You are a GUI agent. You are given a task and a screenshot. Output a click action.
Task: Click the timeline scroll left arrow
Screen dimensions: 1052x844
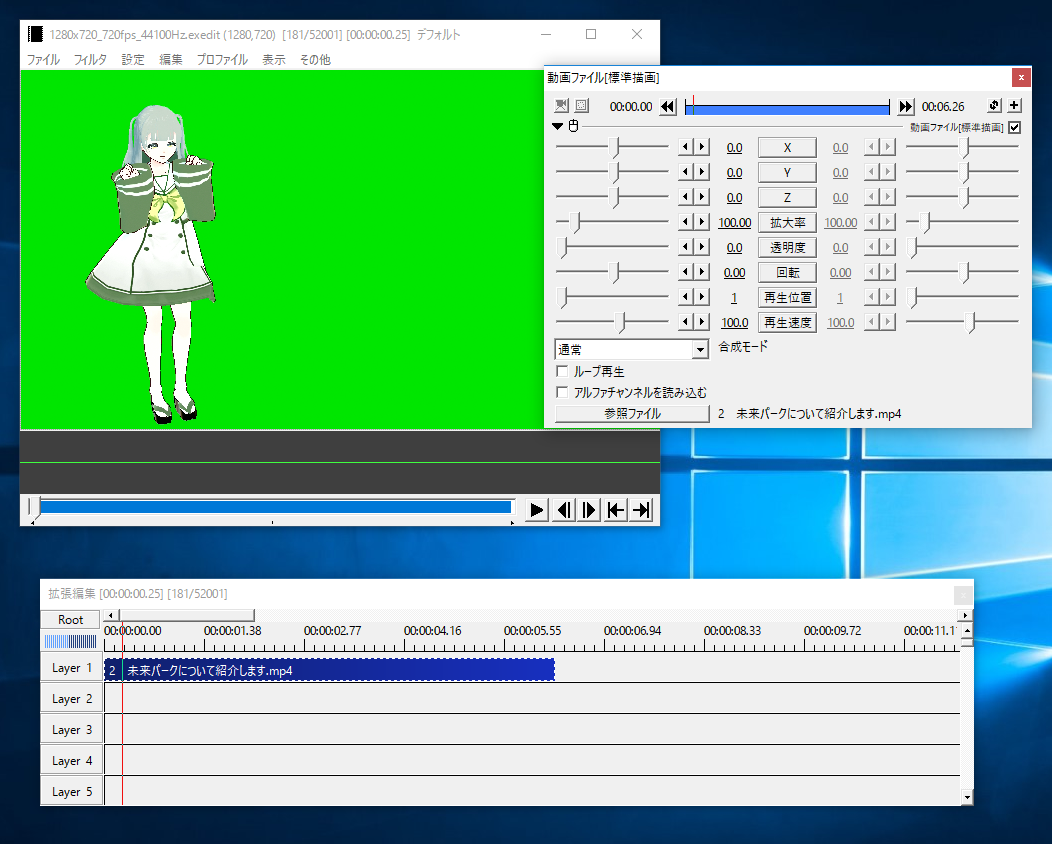(112, 615)
